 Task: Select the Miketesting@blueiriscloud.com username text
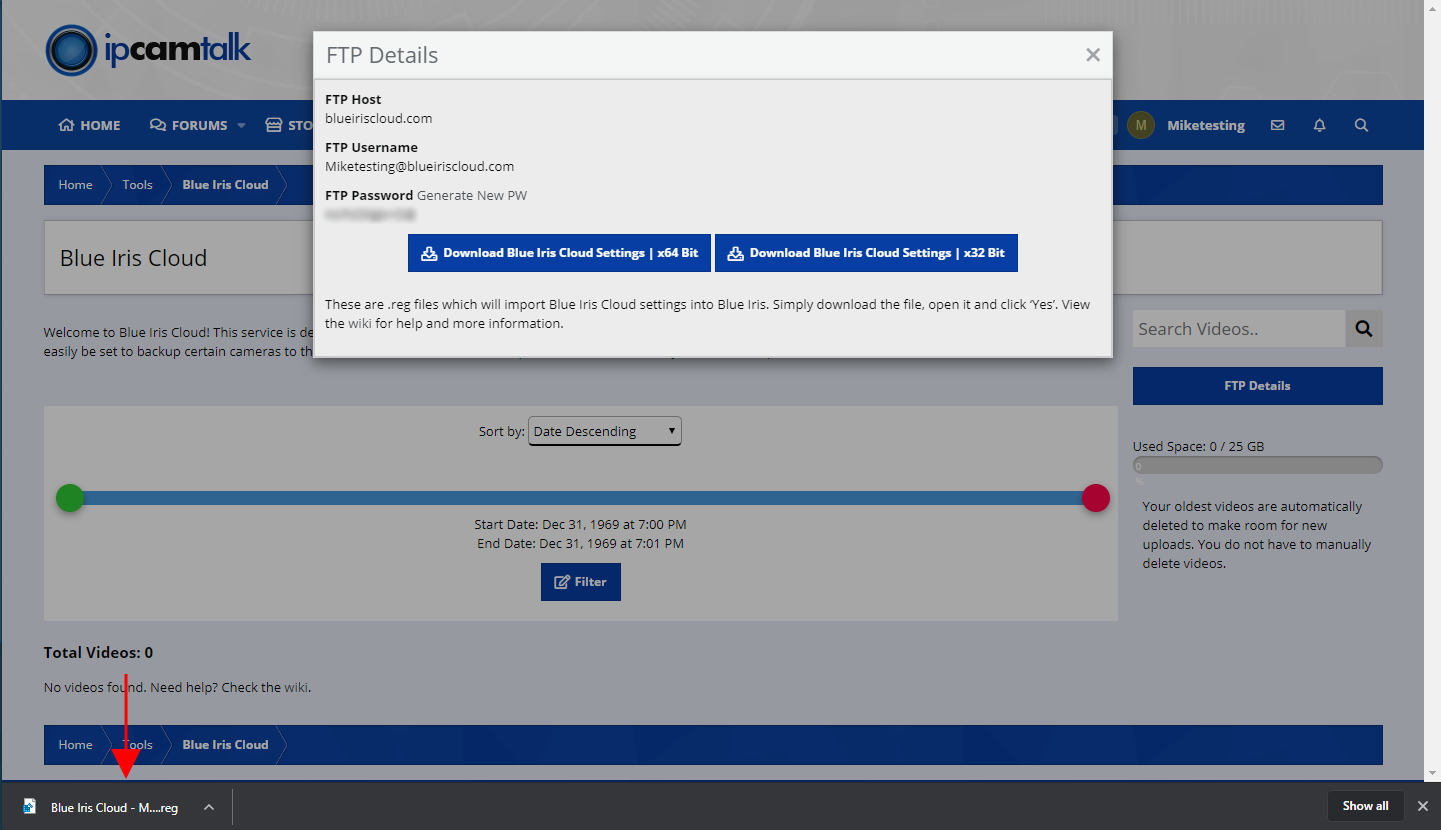pyautogui.click(x=420, y=166)
